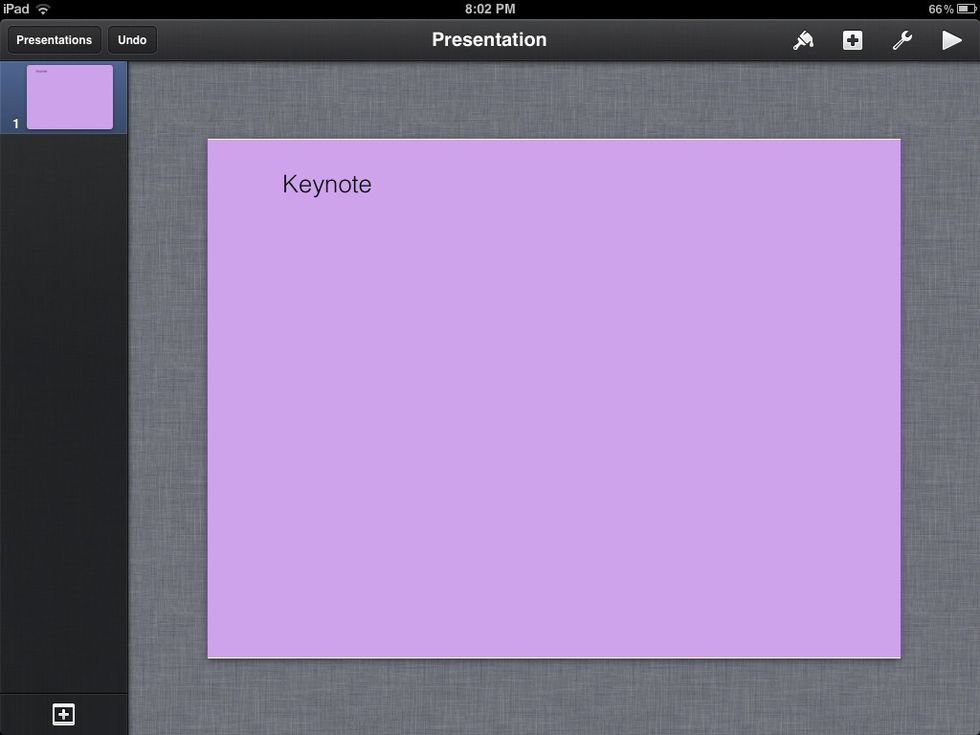Tap the empty purple slide center
Screen dimensions: 980x735
click(x=553, y=420)
